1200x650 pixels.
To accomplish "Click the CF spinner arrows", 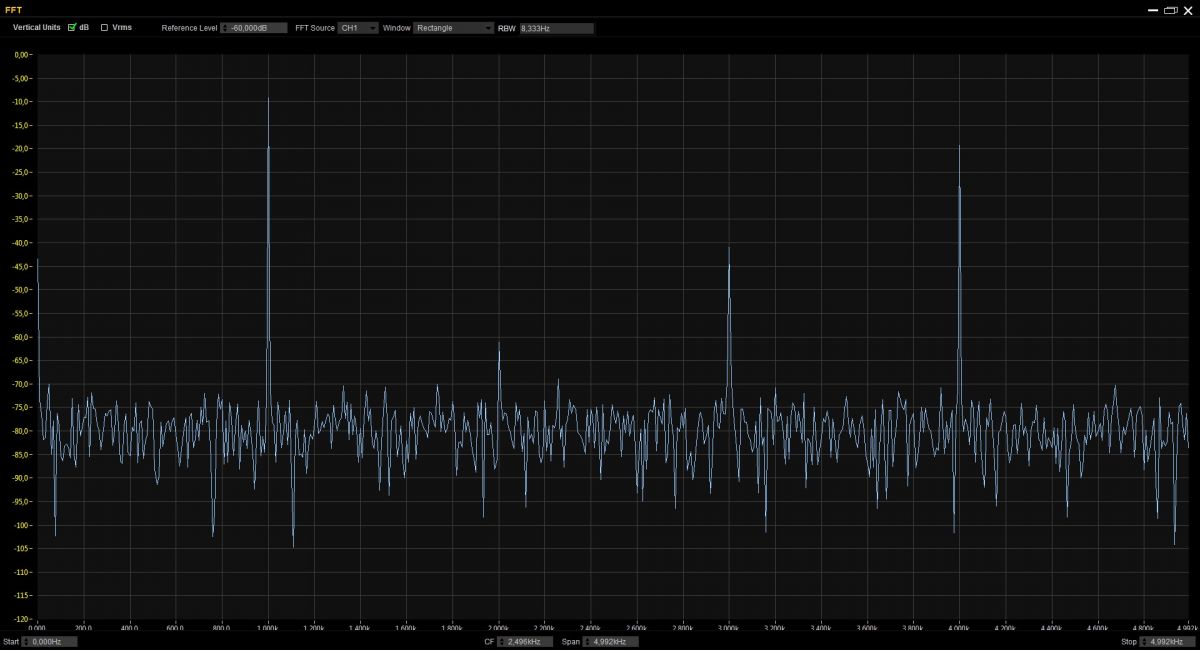I will (x=502, y=642).
